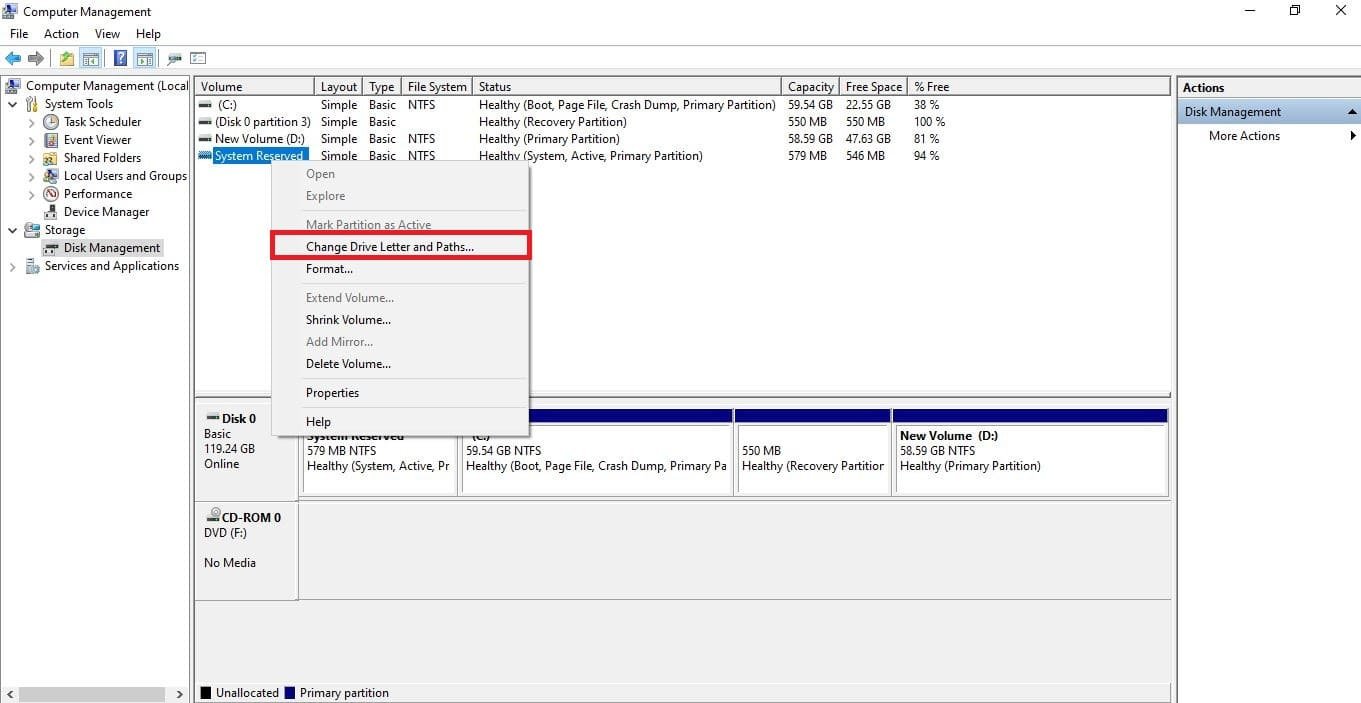Click the Show/Hide Console Tree toolbar icon
The height and width of the screenshot is (703, 1361).
[91, 59]
